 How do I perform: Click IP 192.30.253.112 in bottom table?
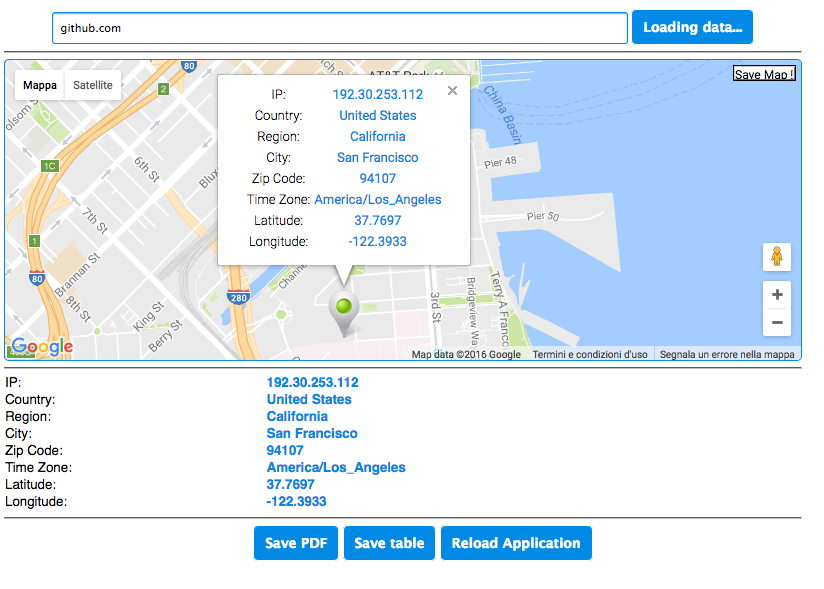313,383
